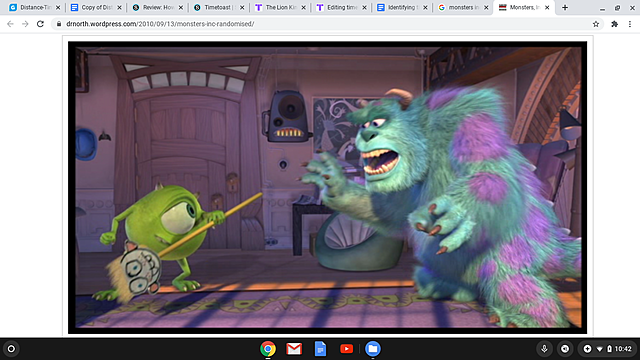Go forward to the next page
Viewport: 640px width, 360px height.
coord(25,24)
